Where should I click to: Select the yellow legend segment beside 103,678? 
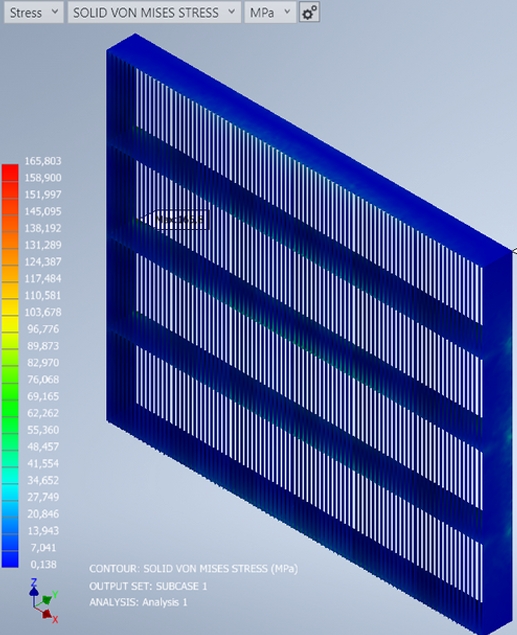point(10,308)
